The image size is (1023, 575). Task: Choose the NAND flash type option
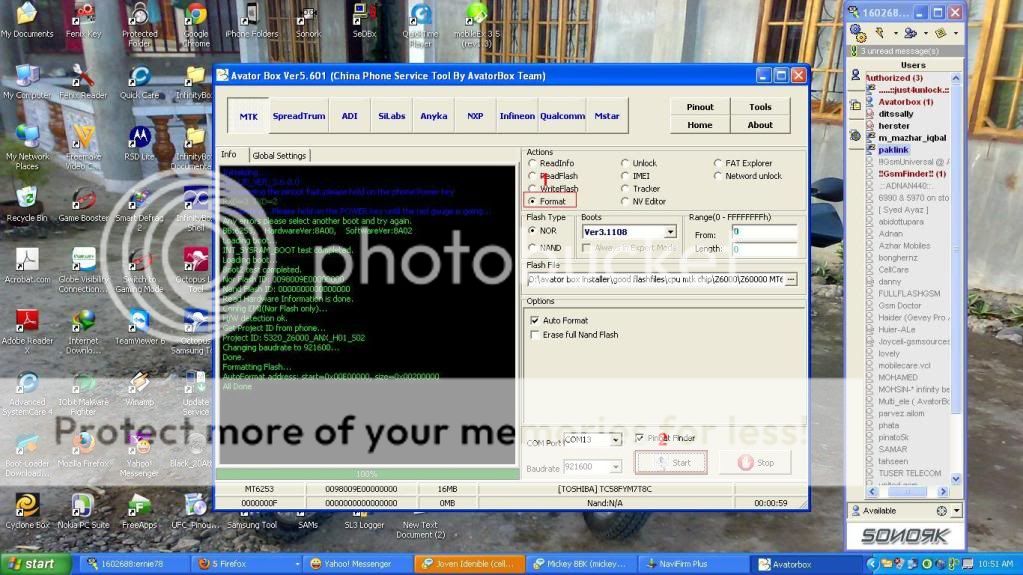(532, 248)
